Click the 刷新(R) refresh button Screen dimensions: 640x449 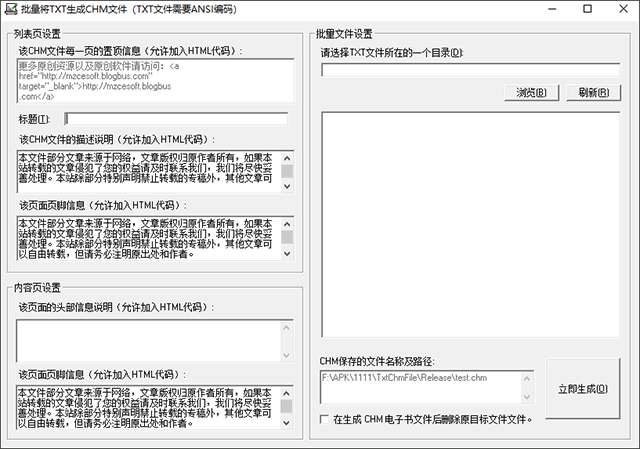coord(593,93)
